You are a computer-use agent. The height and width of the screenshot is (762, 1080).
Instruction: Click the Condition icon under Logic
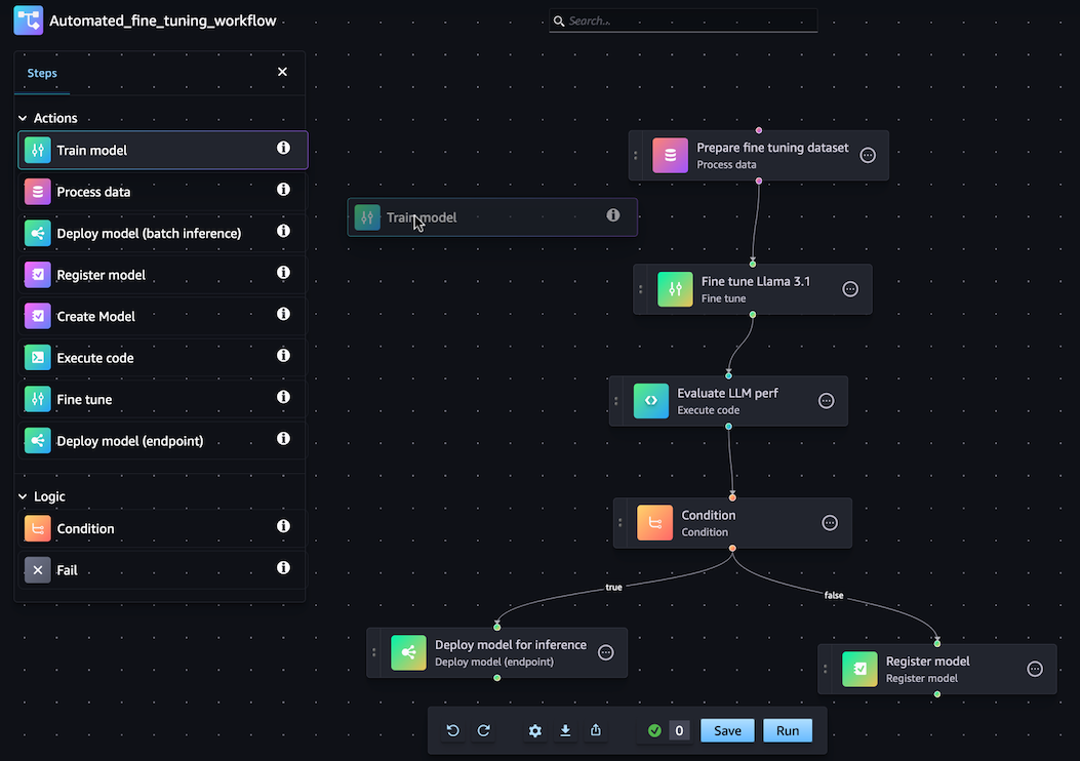tap(37, 528)
